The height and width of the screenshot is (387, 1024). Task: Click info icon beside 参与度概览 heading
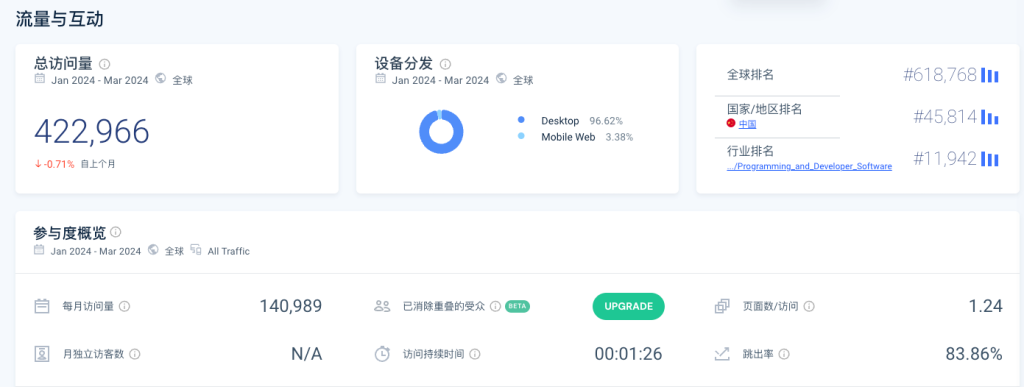(116, 232)
